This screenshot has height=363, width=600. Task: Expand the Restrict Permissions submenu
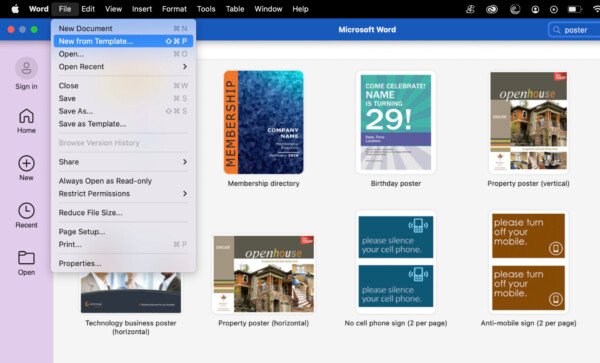tap(123, 194)
